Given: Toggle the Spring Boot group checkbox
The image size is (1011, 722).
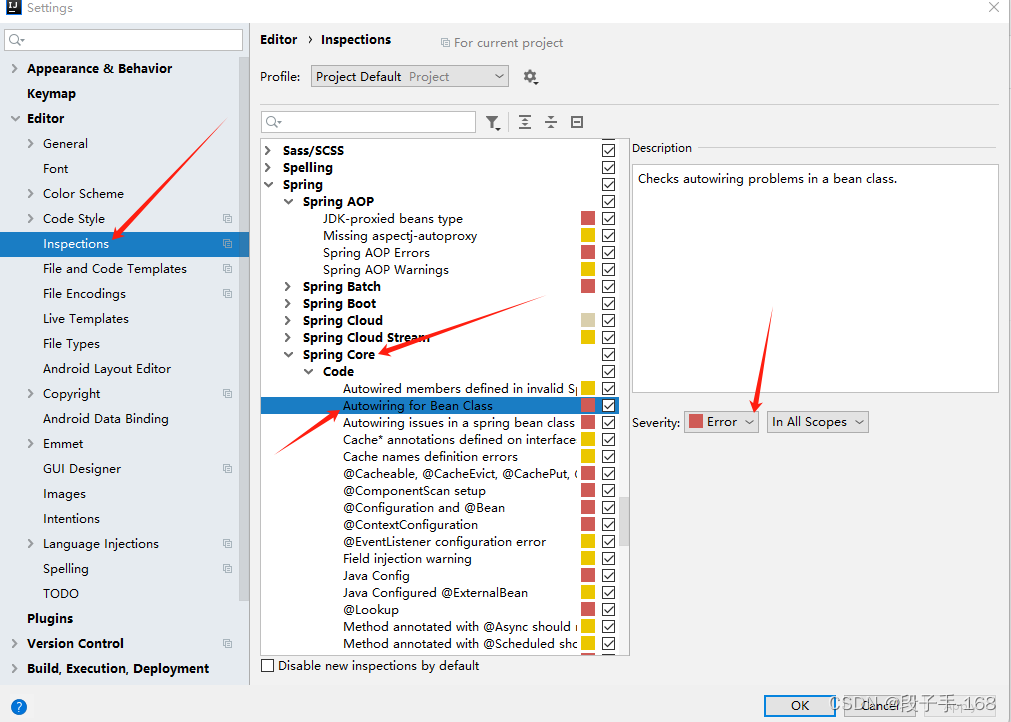Looking at the screenshot, I should coord(608,304).
